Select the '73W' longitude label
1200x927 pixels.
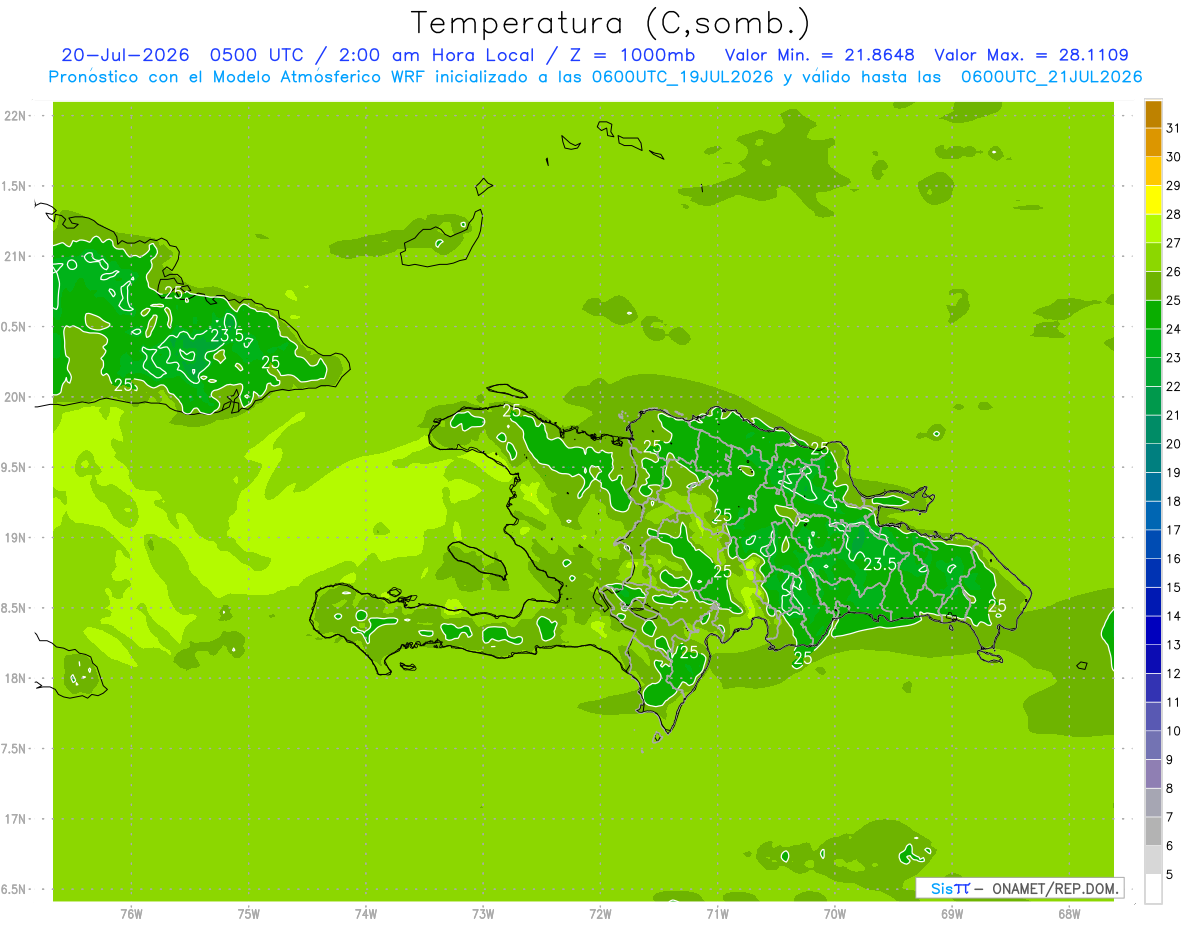[x=483, y=914]
